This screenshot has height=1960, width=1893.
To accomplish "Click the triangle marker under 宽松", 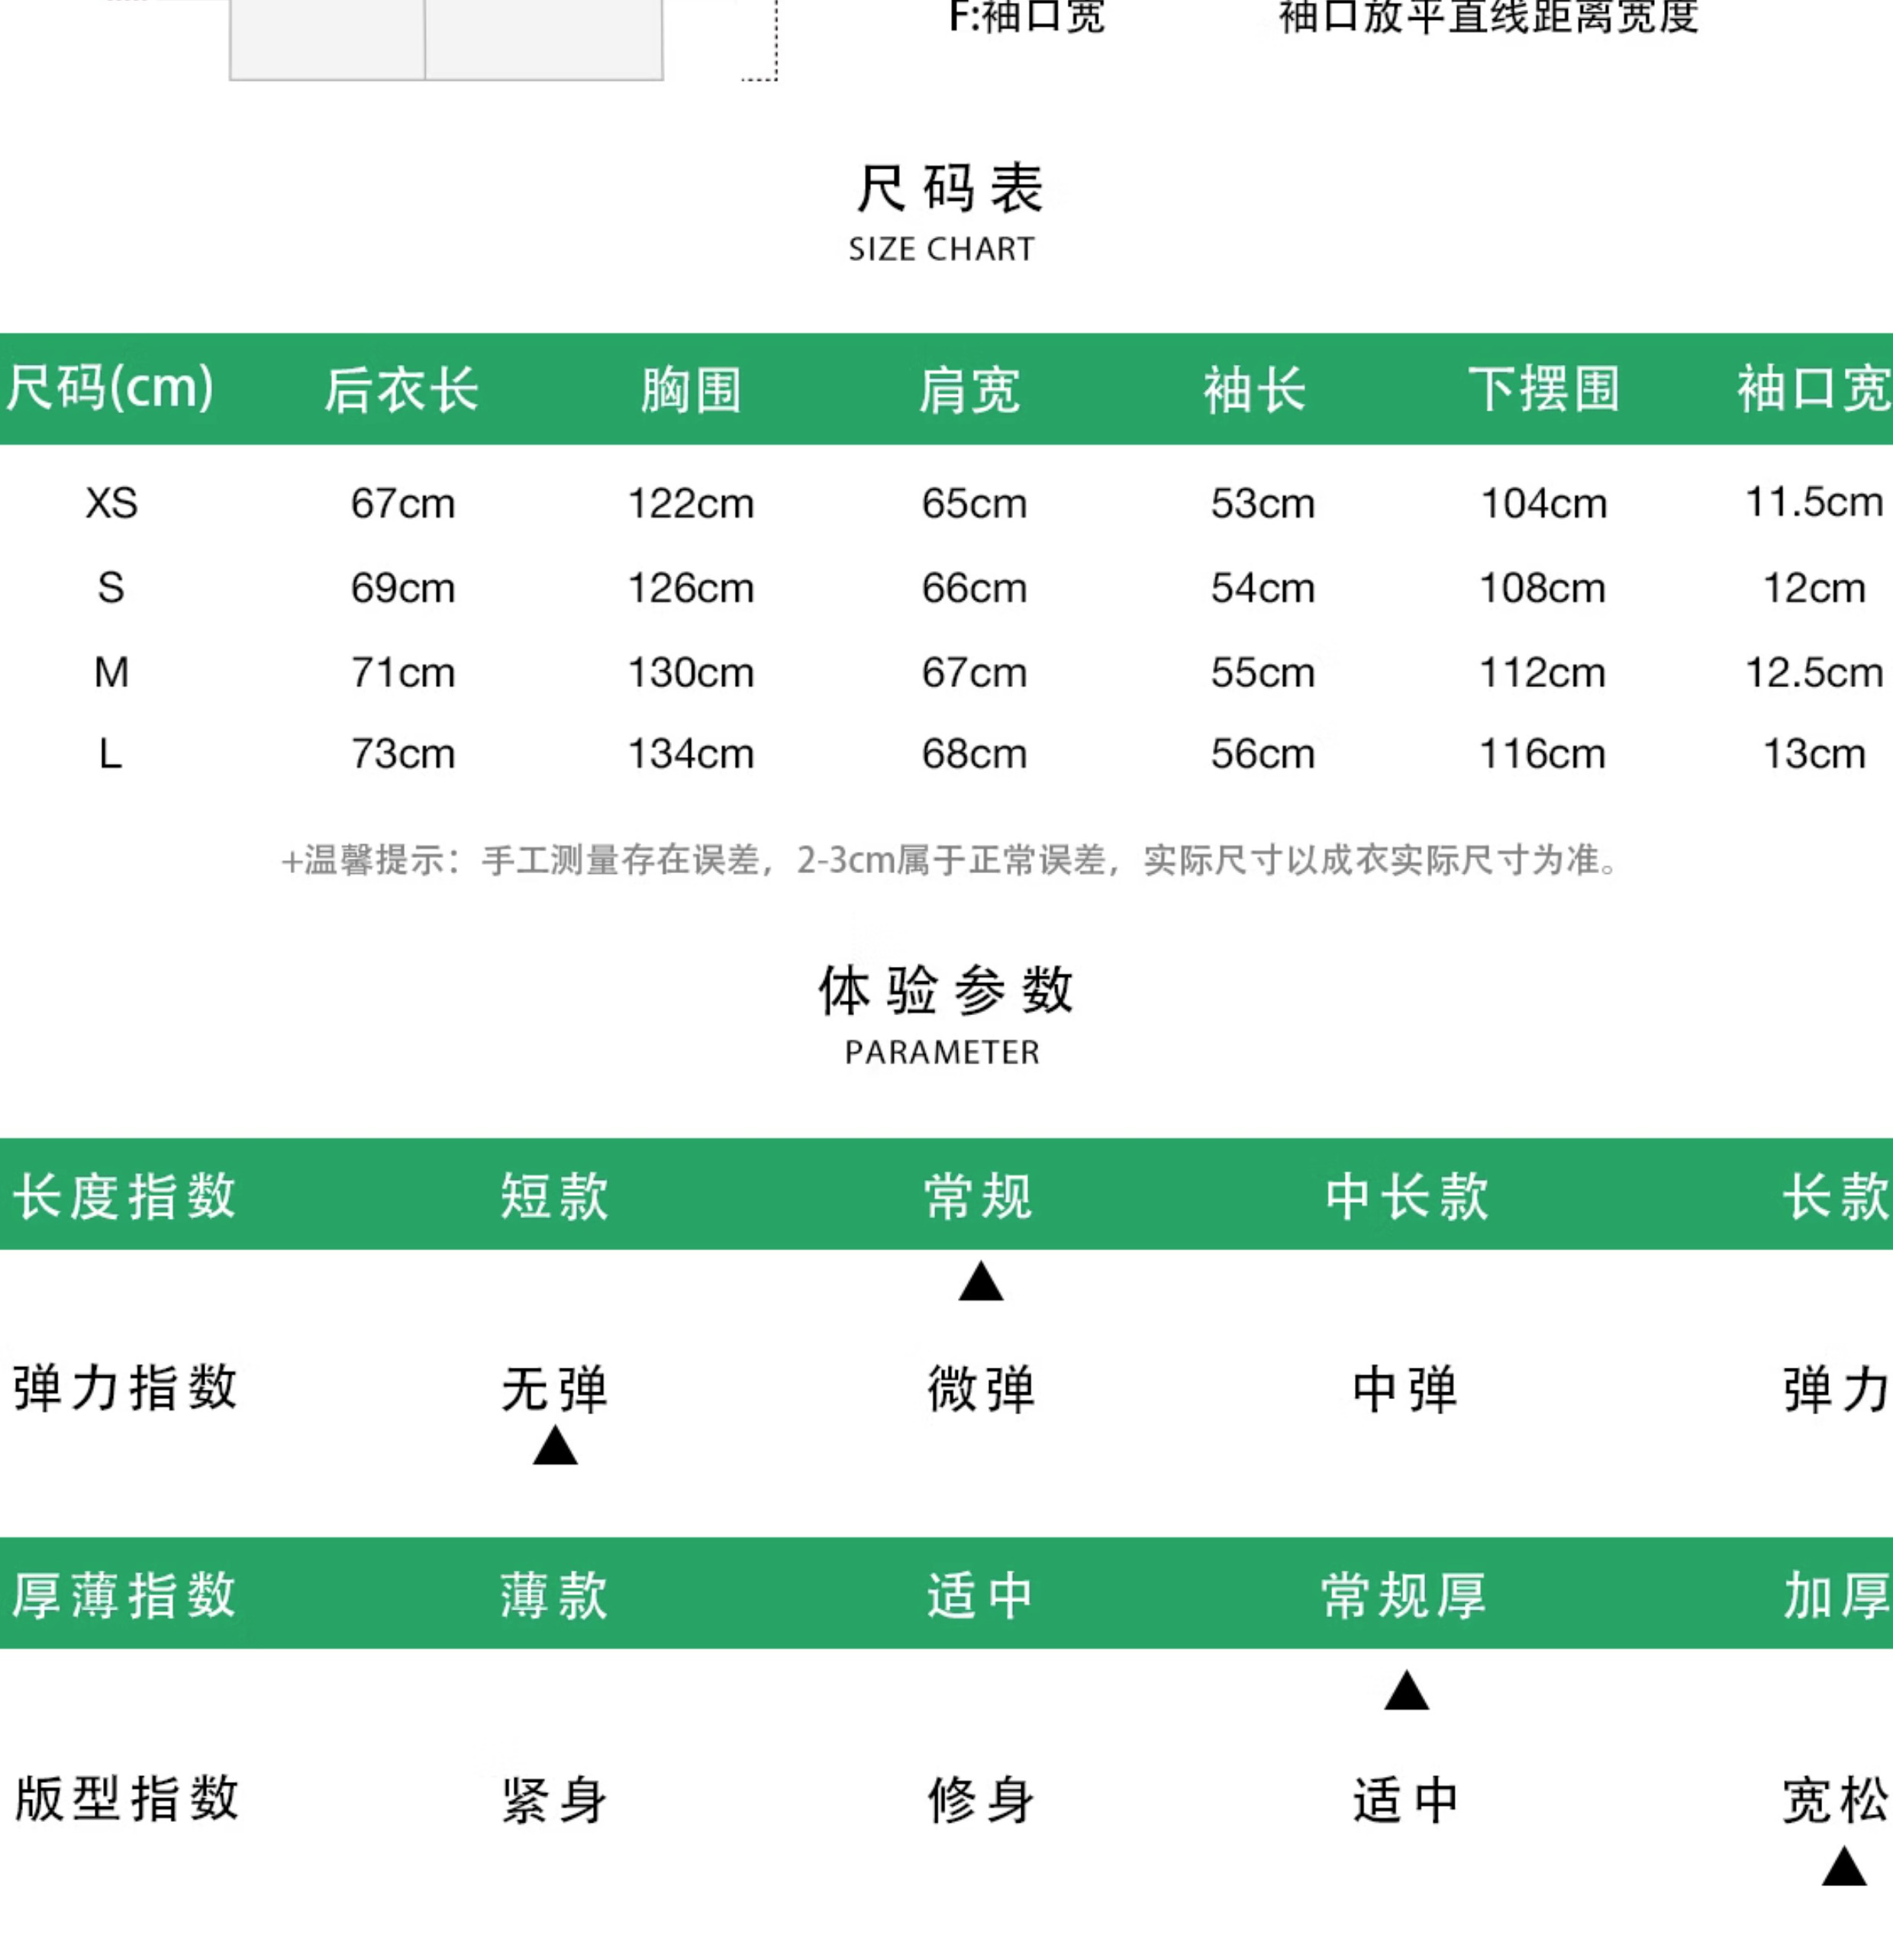I will point(1843,1867).
